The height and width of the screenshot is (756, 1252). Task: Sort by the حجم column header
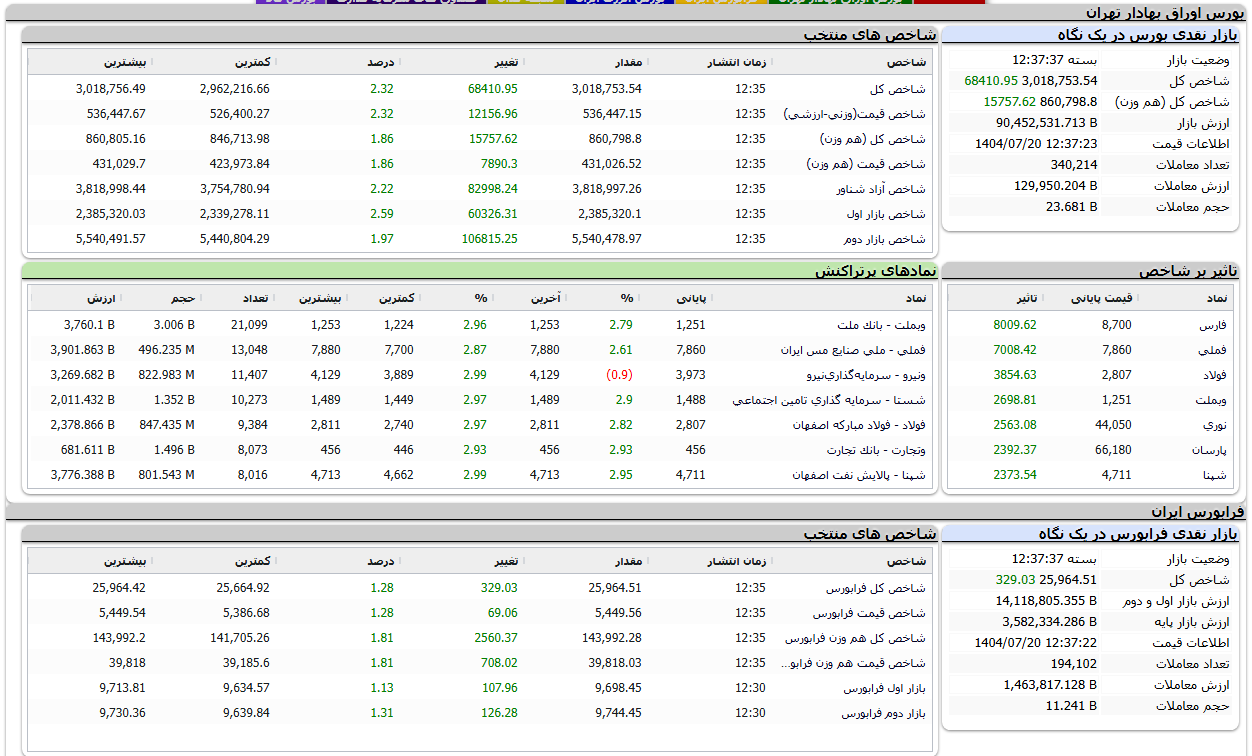[x=182, y=298]
